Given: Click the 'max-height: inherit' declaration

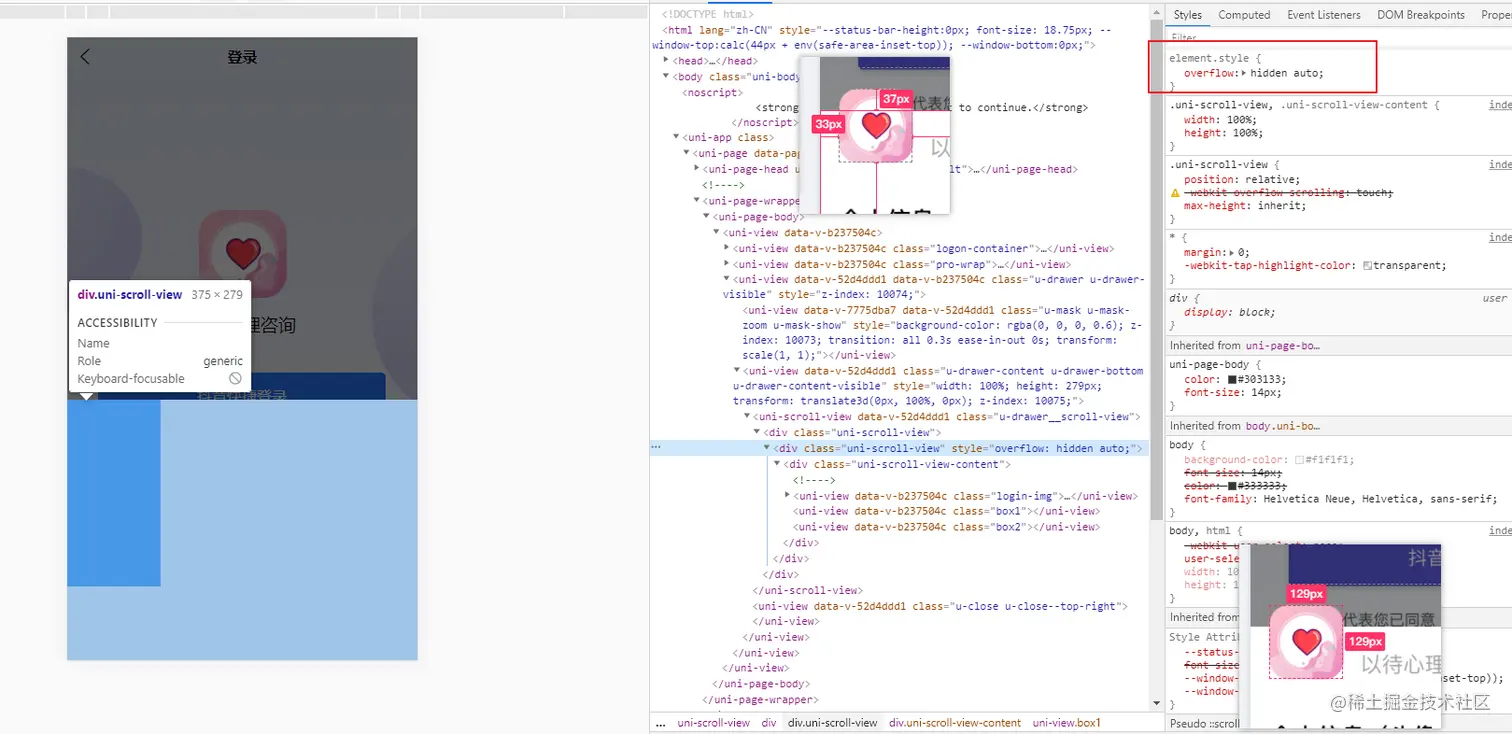Looking at the screenshot, I should click(1245, 206).
